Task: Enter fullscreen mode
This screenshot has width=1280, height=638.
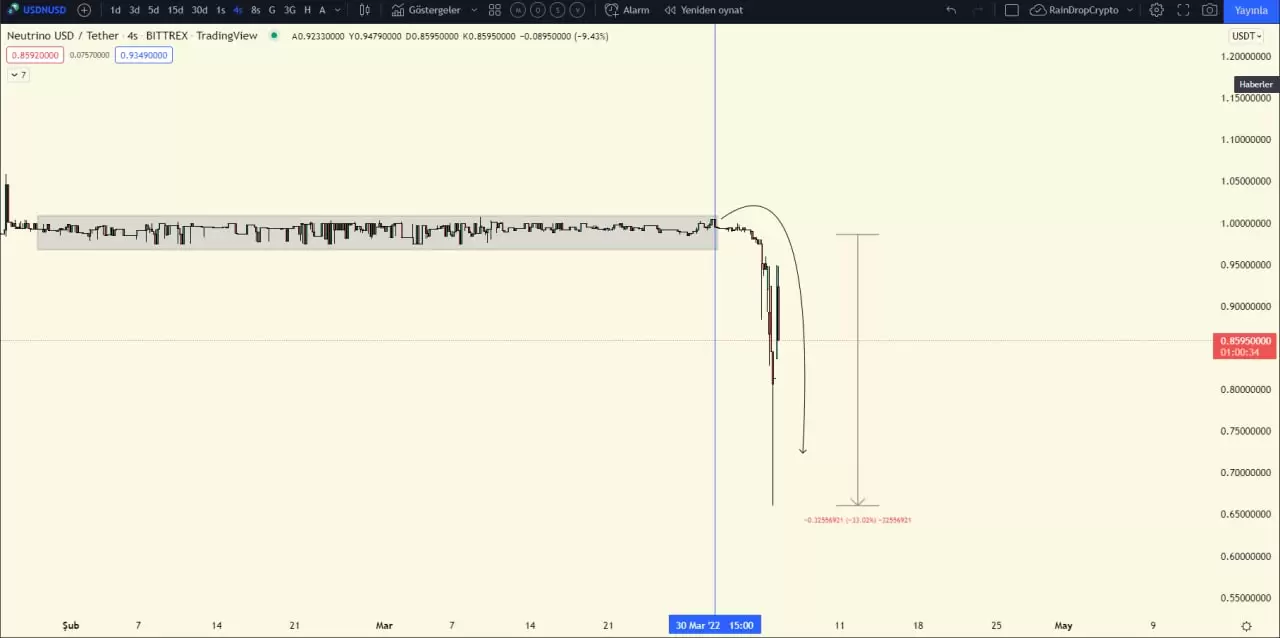Action: tap(1183, 10)
